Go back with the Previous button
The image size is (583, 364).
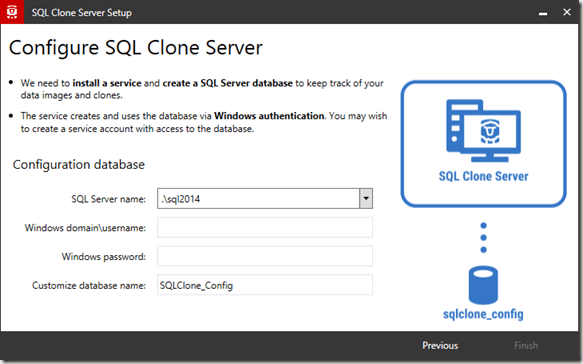click(440, 345)
